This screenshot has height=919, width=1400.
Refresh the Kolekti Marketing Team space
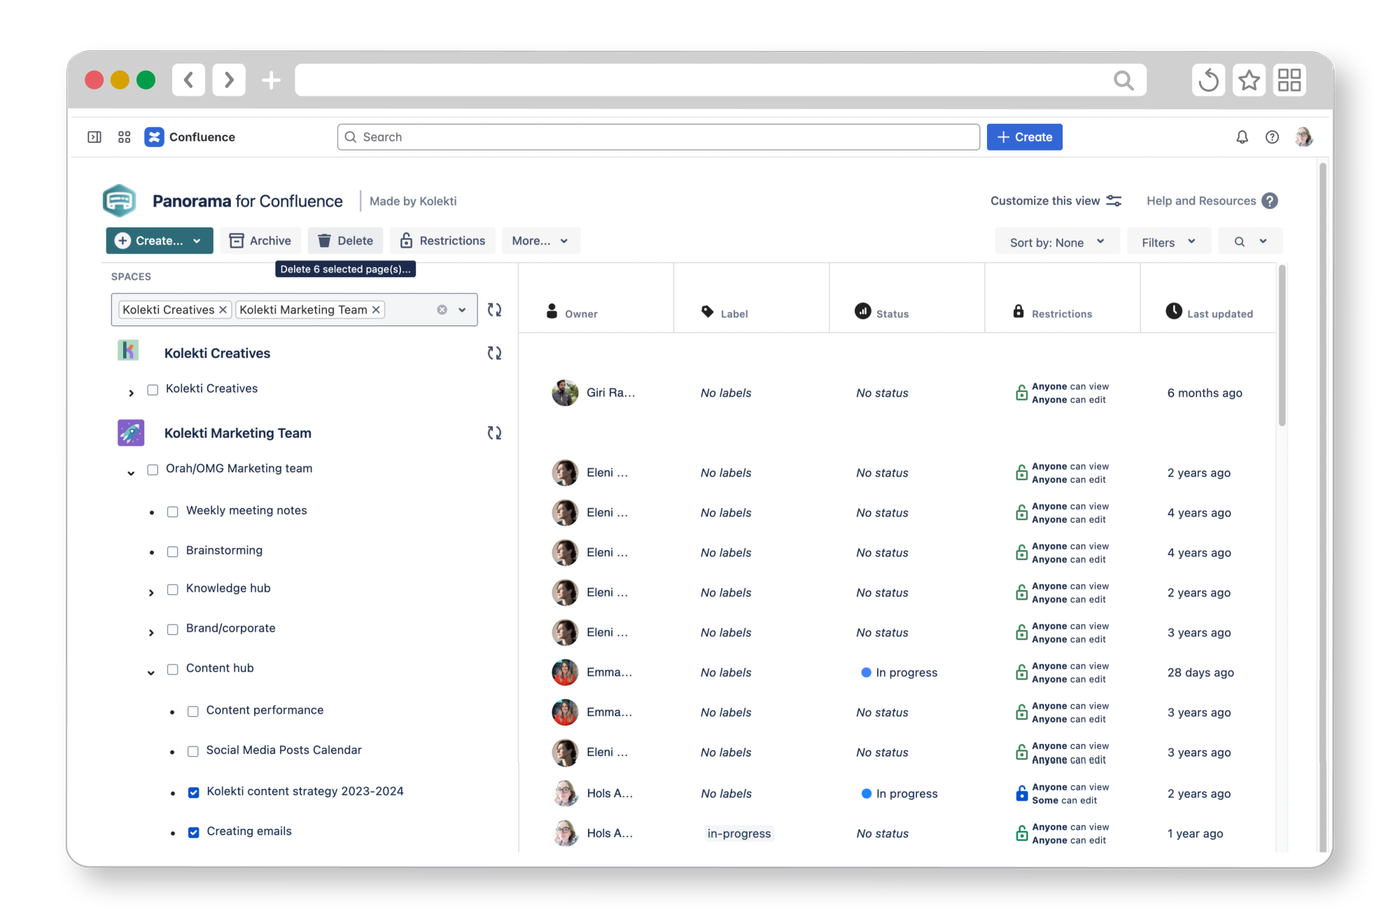(494, 433)
